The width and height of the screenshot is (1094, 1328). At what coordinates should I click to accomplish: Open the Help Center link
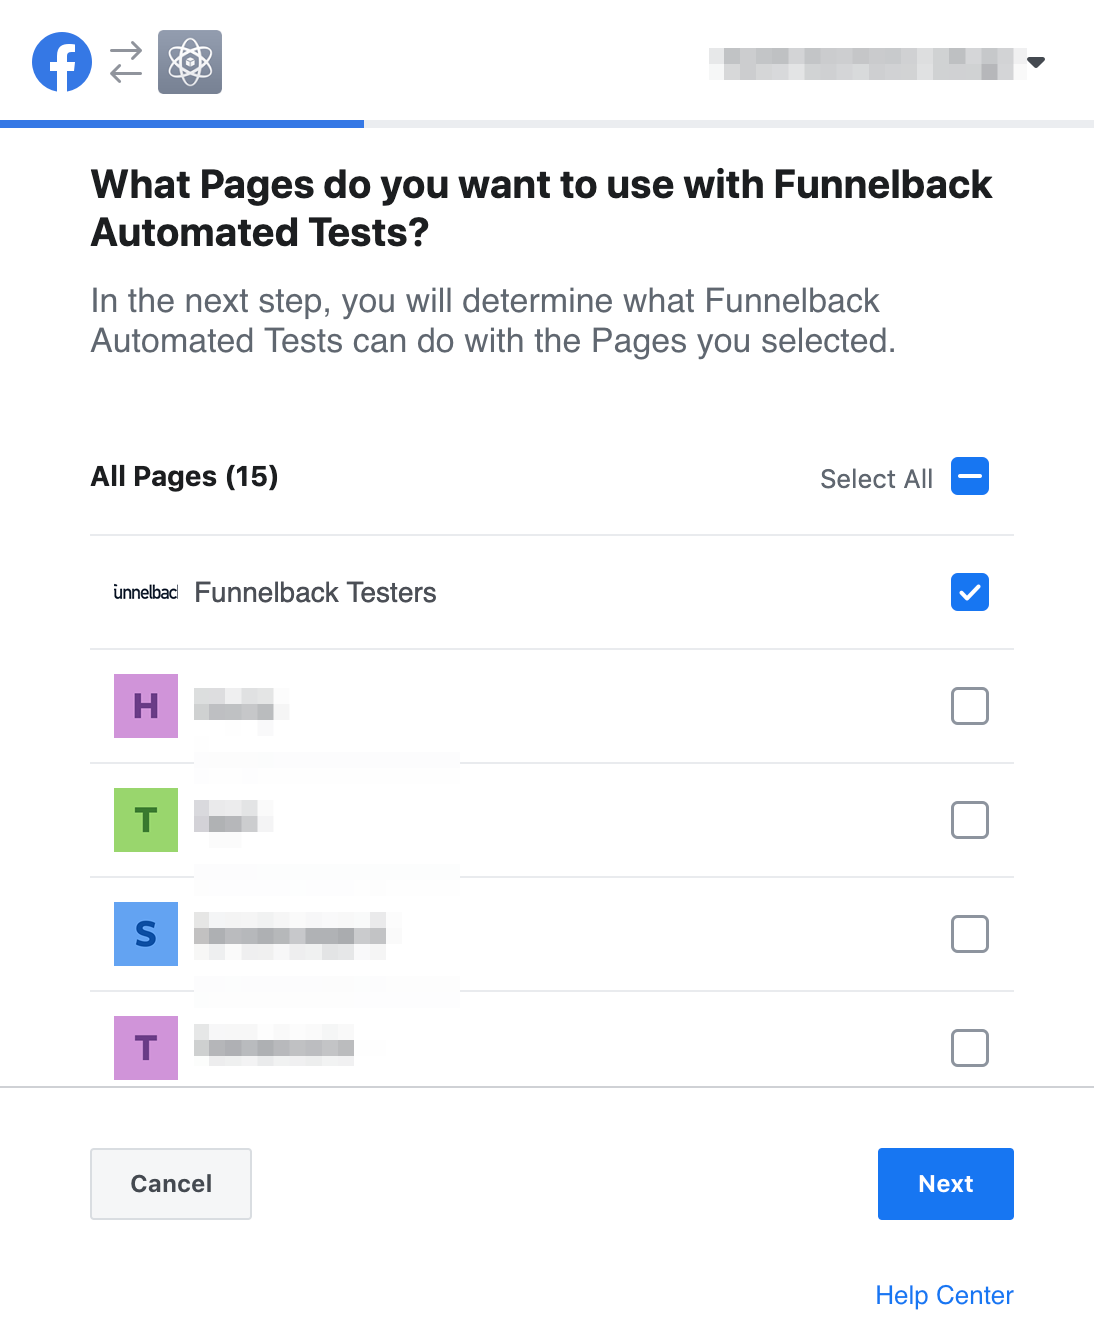(943, 1294)
